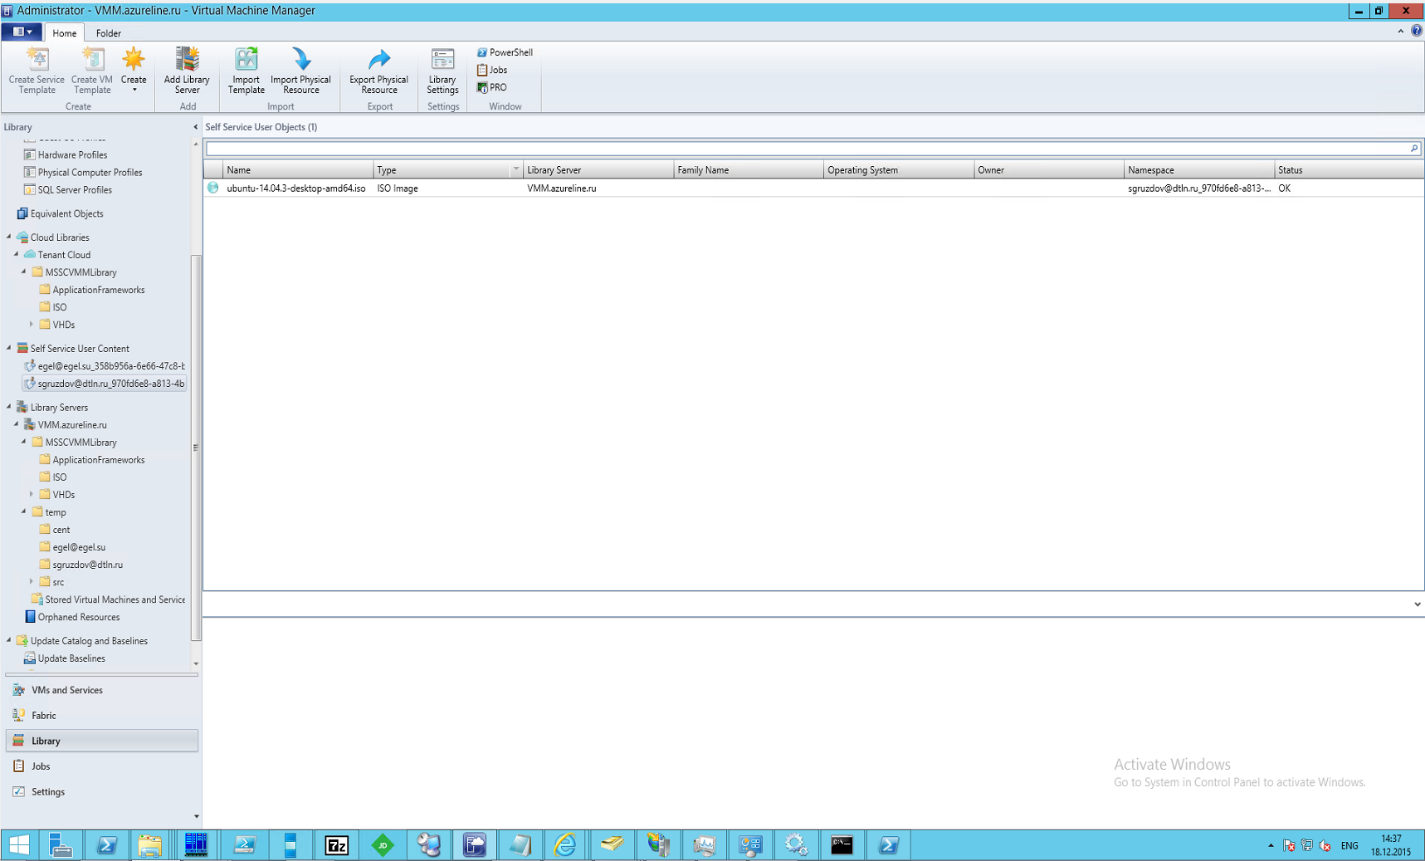Collapse Self Service User Content node
Image resolution: width=1425 pixels, height=861 pixels.
click(9, 348)
